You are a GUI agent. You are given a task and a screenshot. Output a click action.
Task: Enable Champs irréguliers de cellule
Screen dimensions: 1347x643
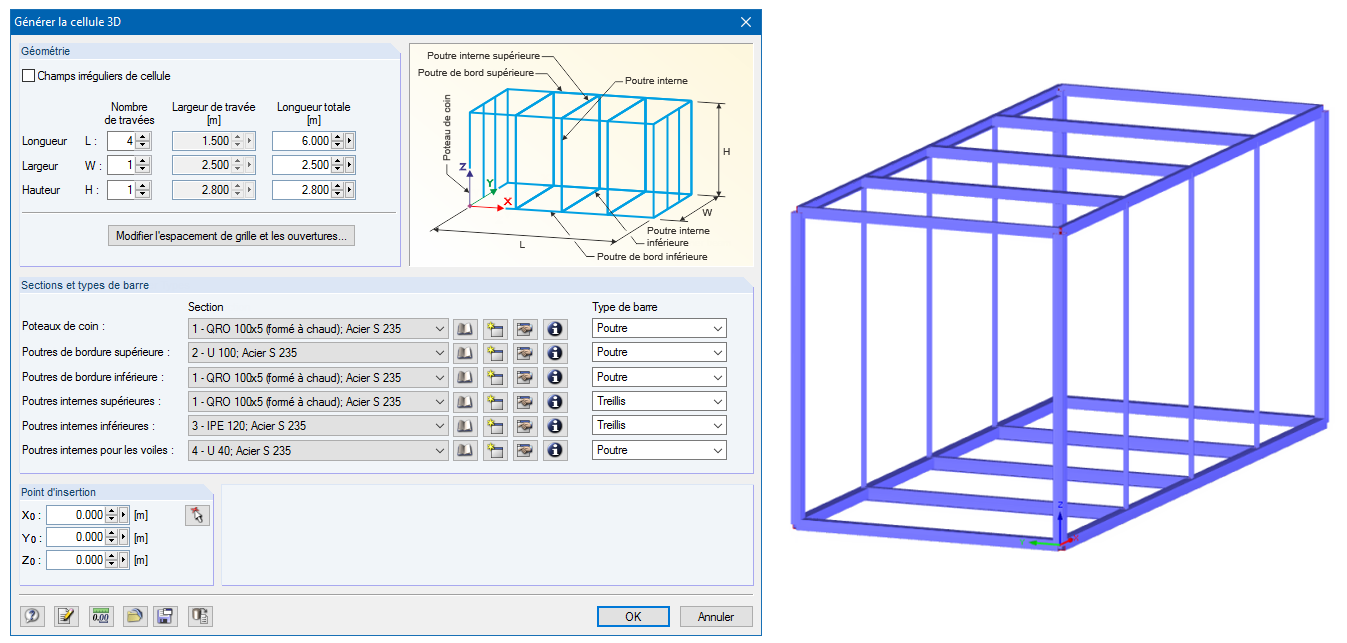(28, 75)
